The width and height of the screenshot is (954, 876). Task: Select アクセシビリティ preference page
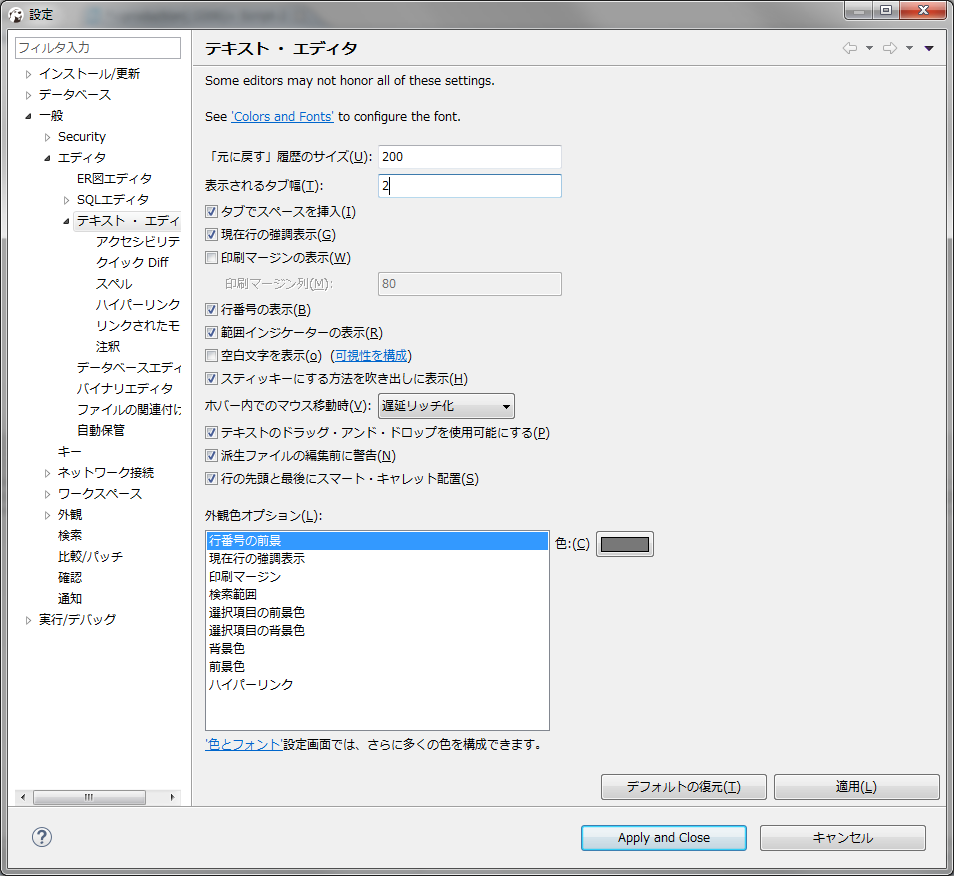(138, 242)
